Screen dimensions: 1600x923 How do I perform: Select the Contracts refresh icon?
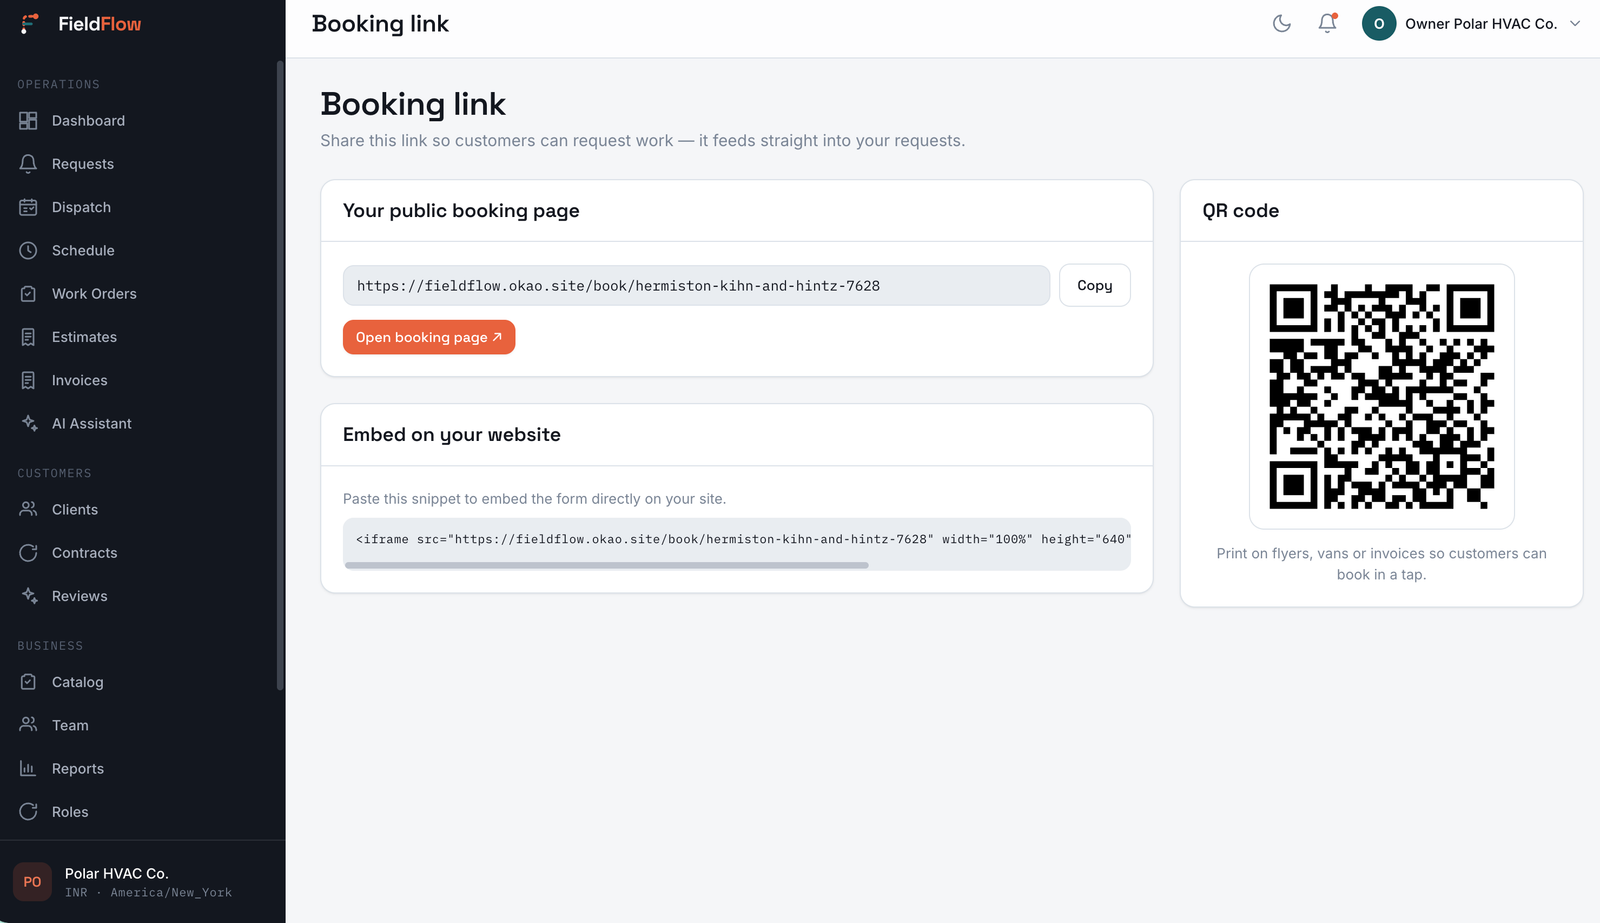pyautogui.click(x=28, y=553)
